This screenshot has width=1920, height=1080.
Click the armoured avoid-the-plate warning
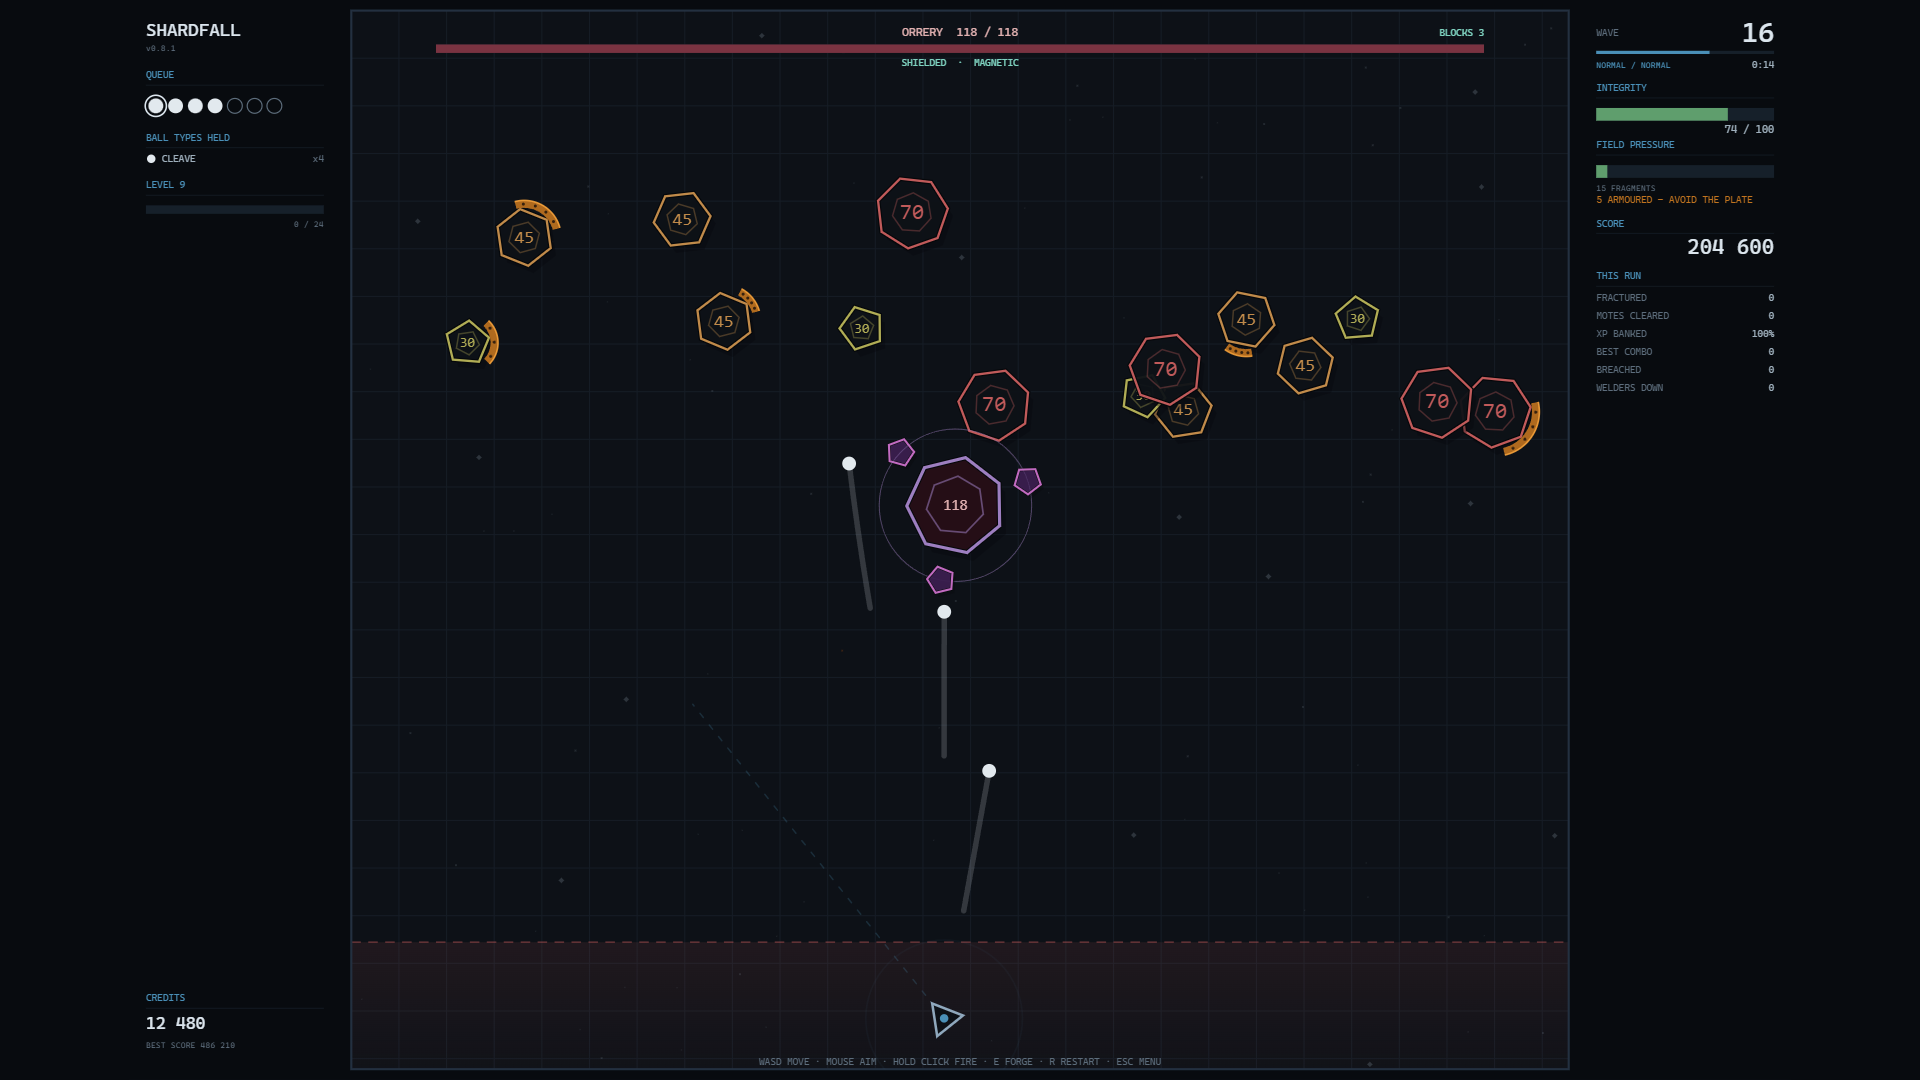pos(1674,200)
